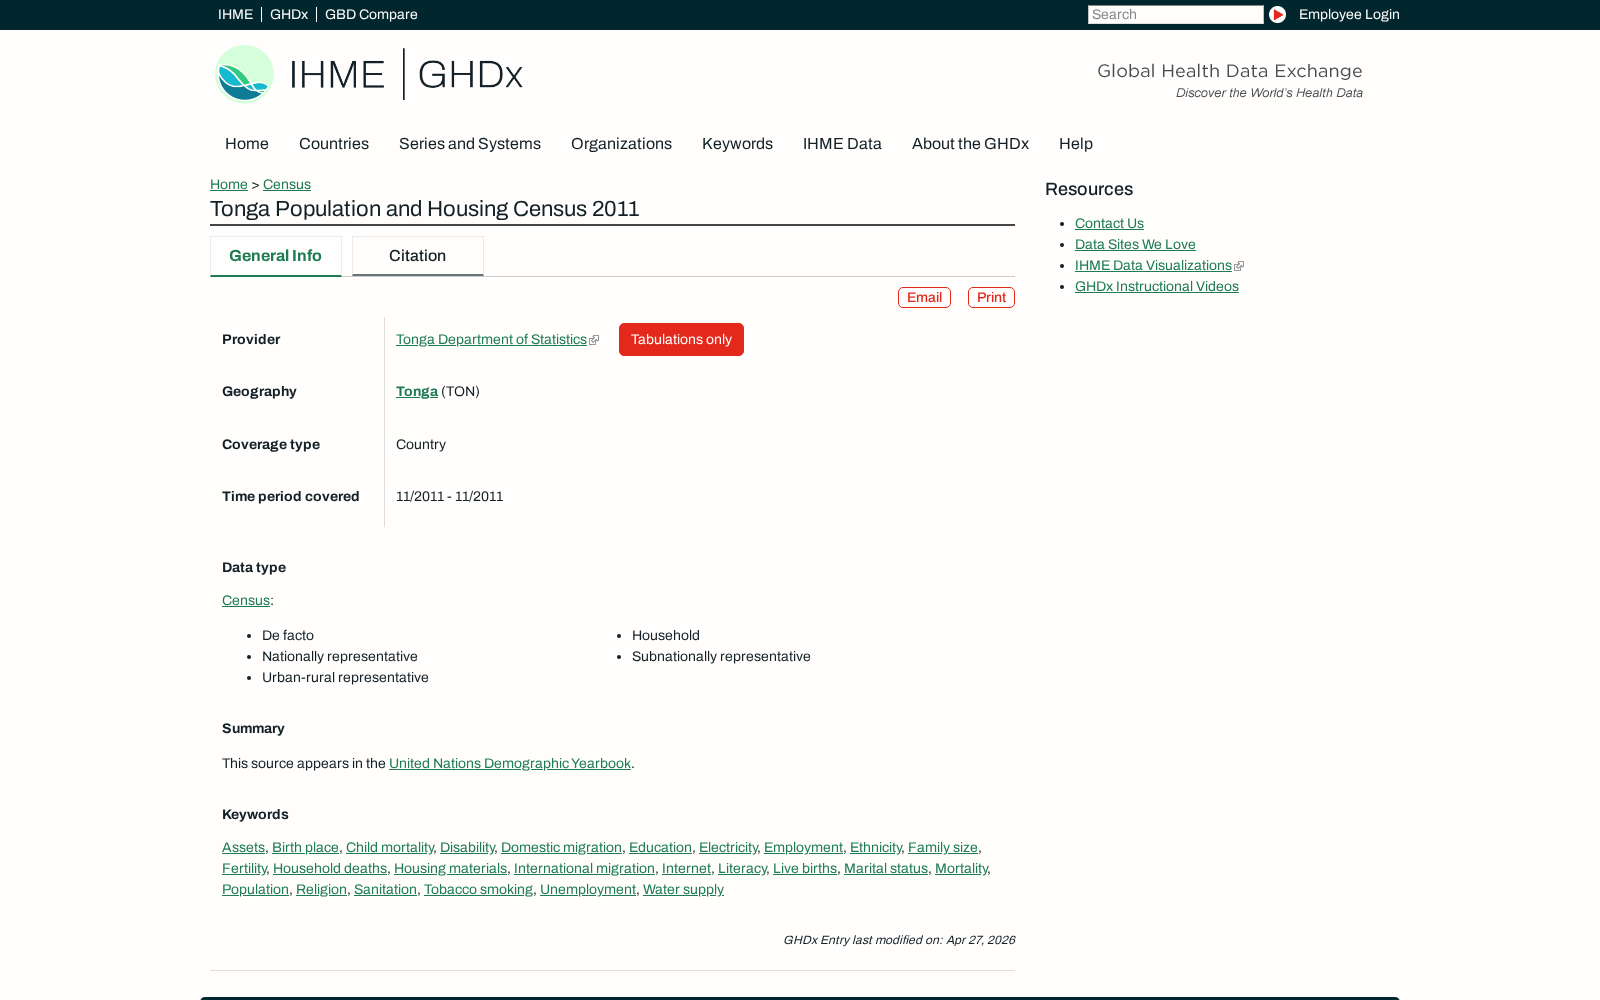This screenshot has height=1000, width=1600.
Task: Click the Birth place keyword
Action: coord(305,847)
